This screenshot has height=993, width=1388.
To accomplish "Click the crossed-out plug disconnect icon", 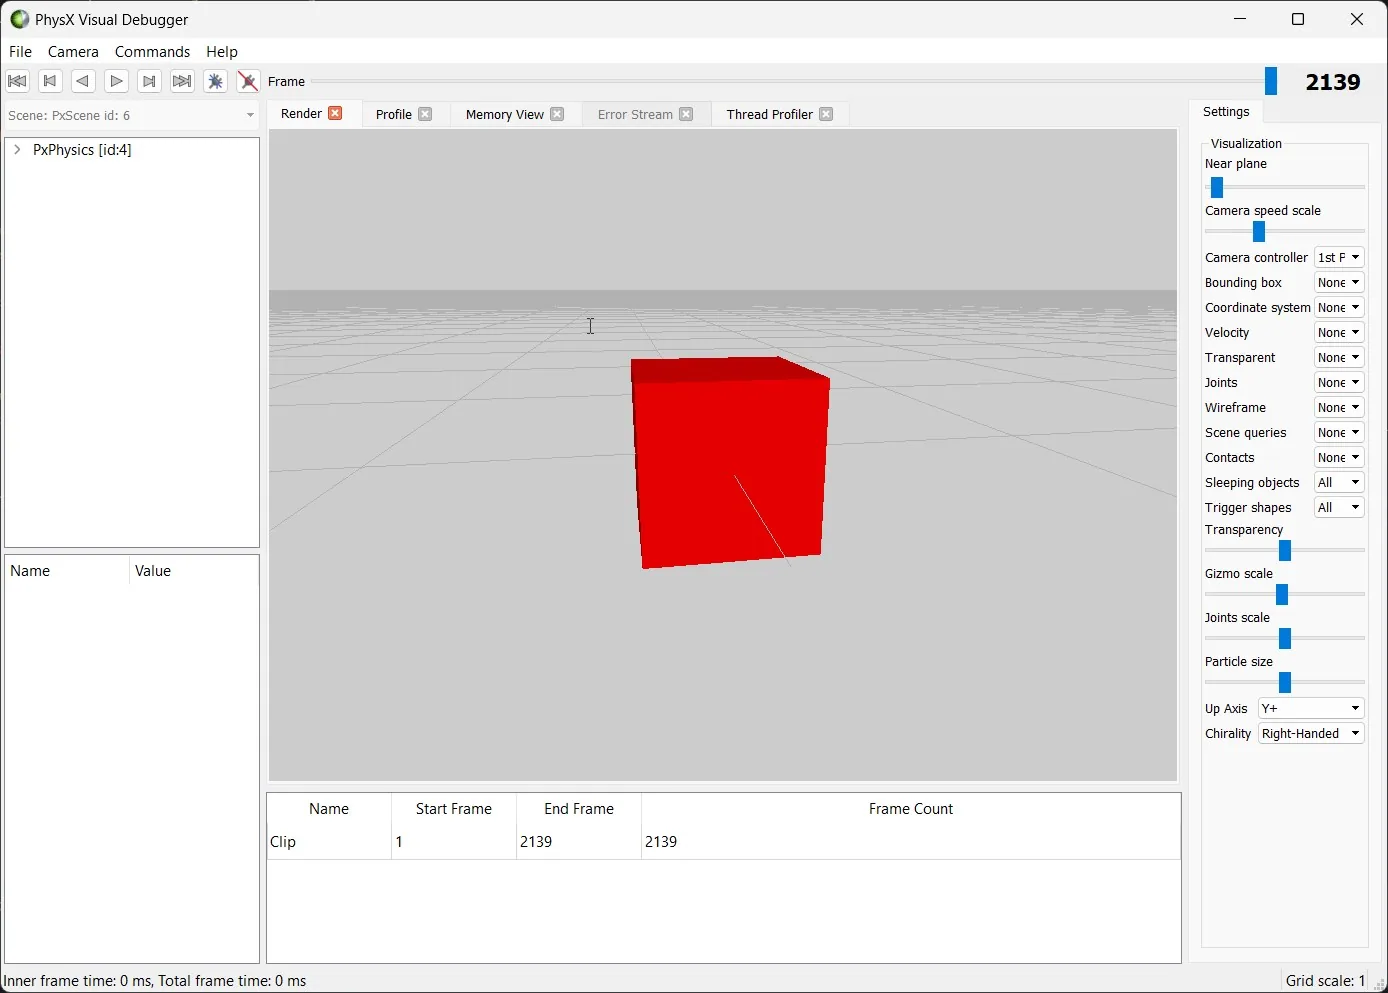I will [248, 82].
